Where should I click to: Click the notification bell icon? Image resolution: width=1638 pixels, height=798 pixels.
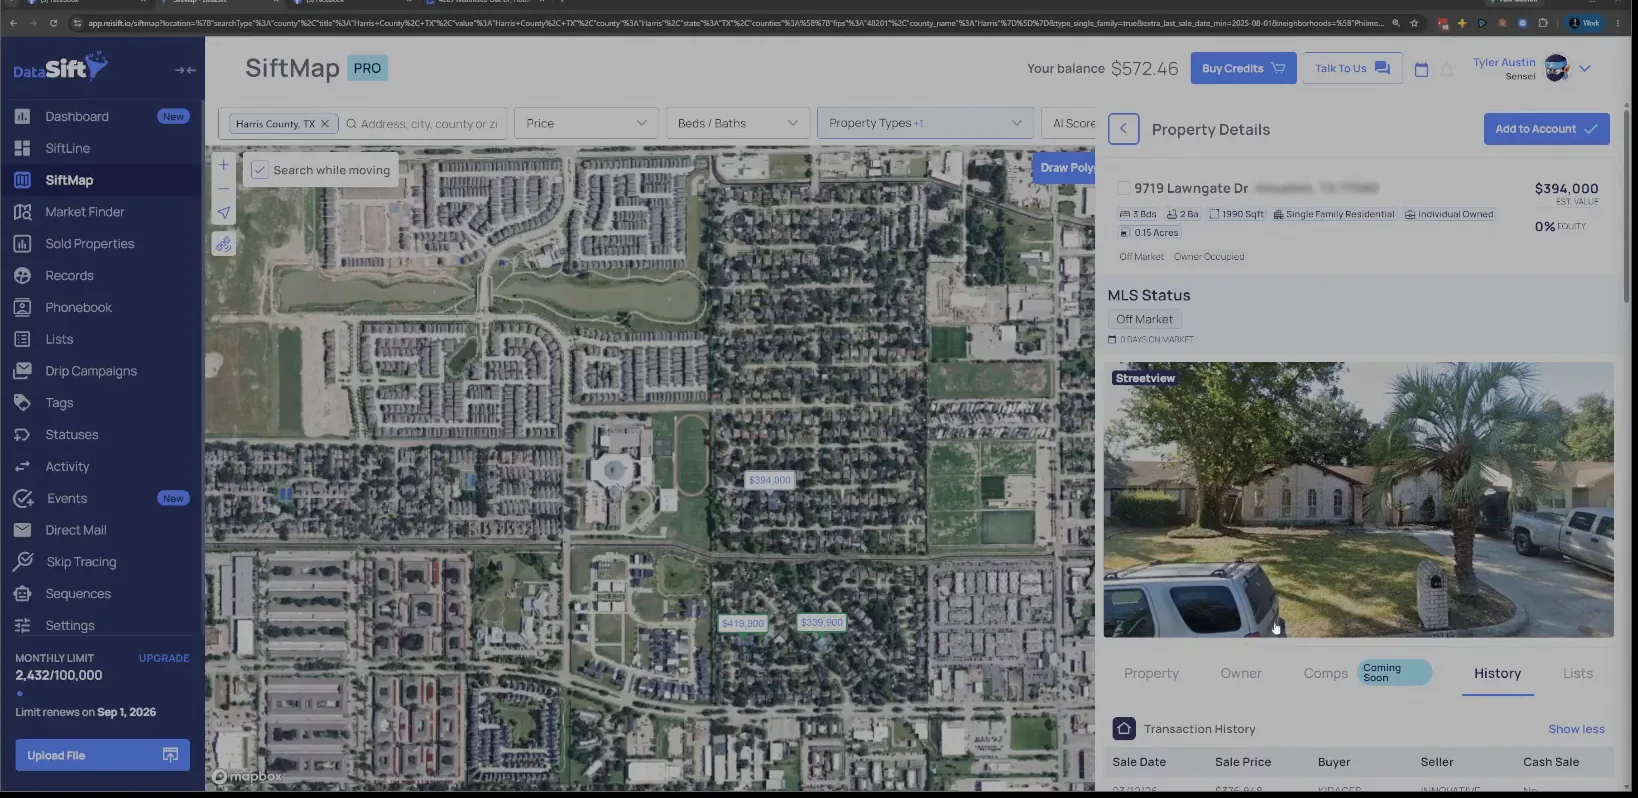tap(1447, 69)
